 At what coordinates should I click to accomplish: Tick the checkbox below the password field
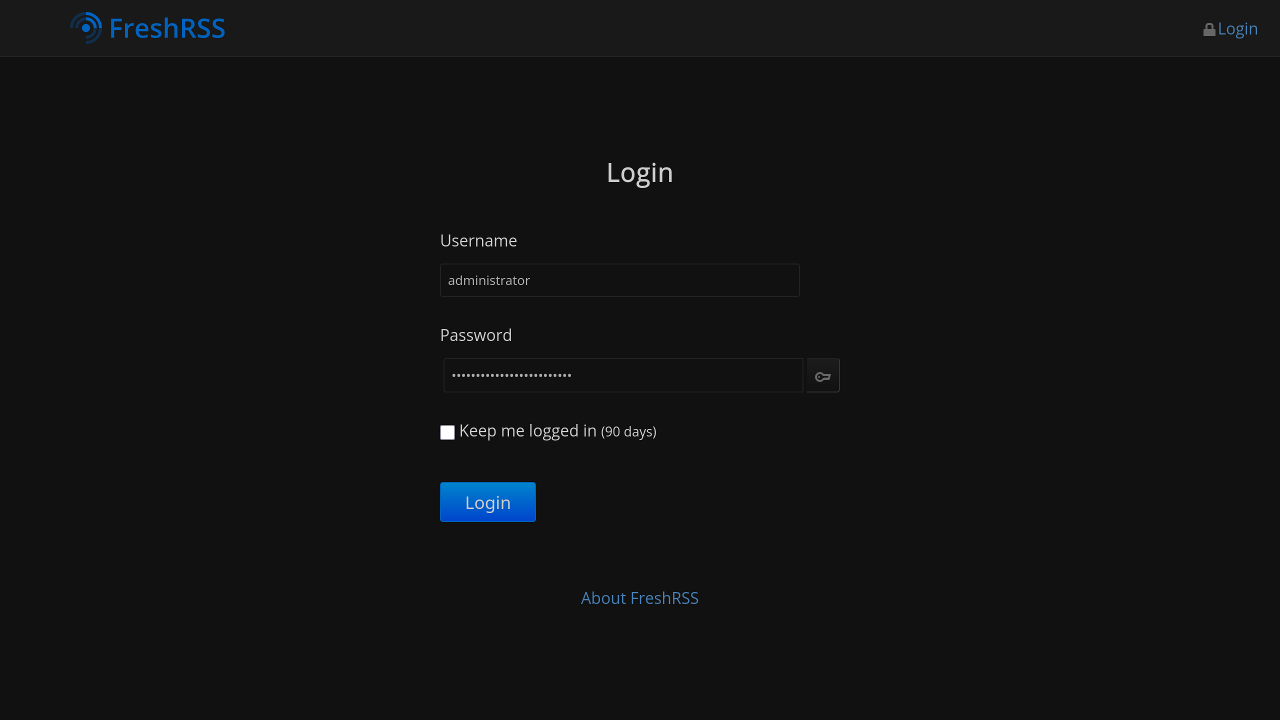point(447,432)
